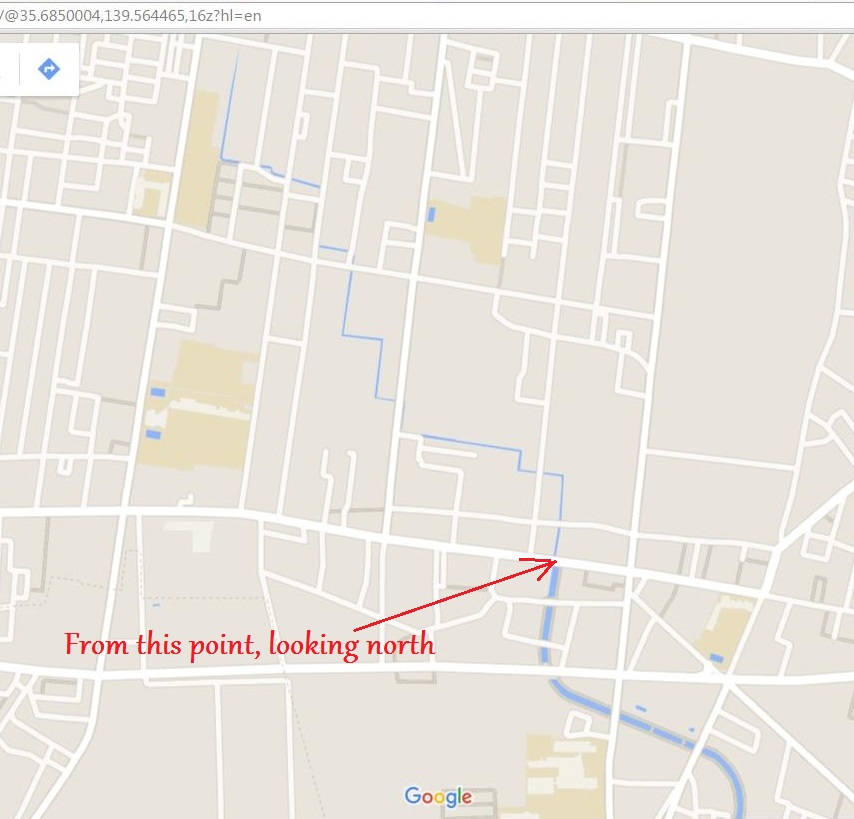854x819 pixels.
Task: Click the tan building complex at bottom center
Action: point(565,773)
